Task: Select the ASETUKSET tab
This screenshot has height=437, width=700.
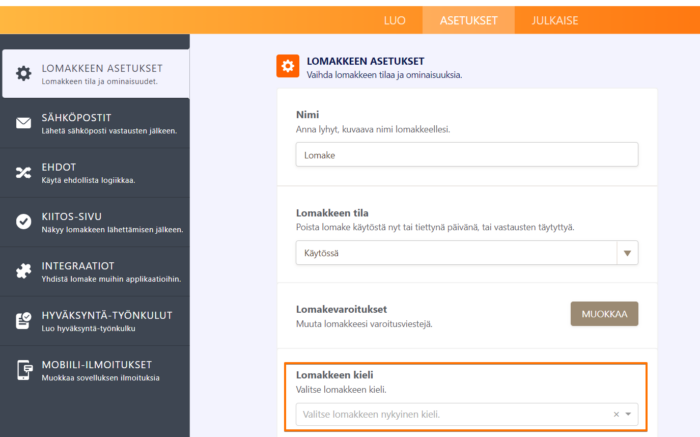Action: click(x=469, y=20)
